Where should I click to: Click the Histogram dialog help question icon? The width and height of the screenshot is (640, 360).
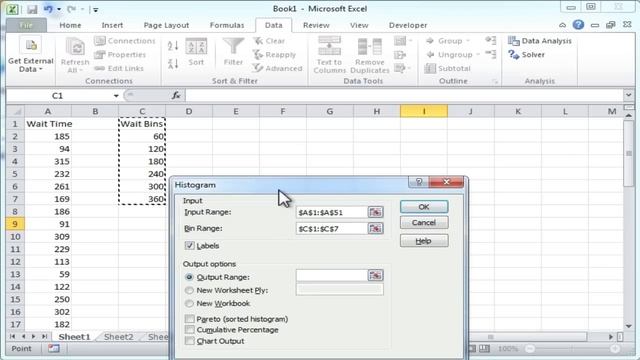tap(418, 182)
